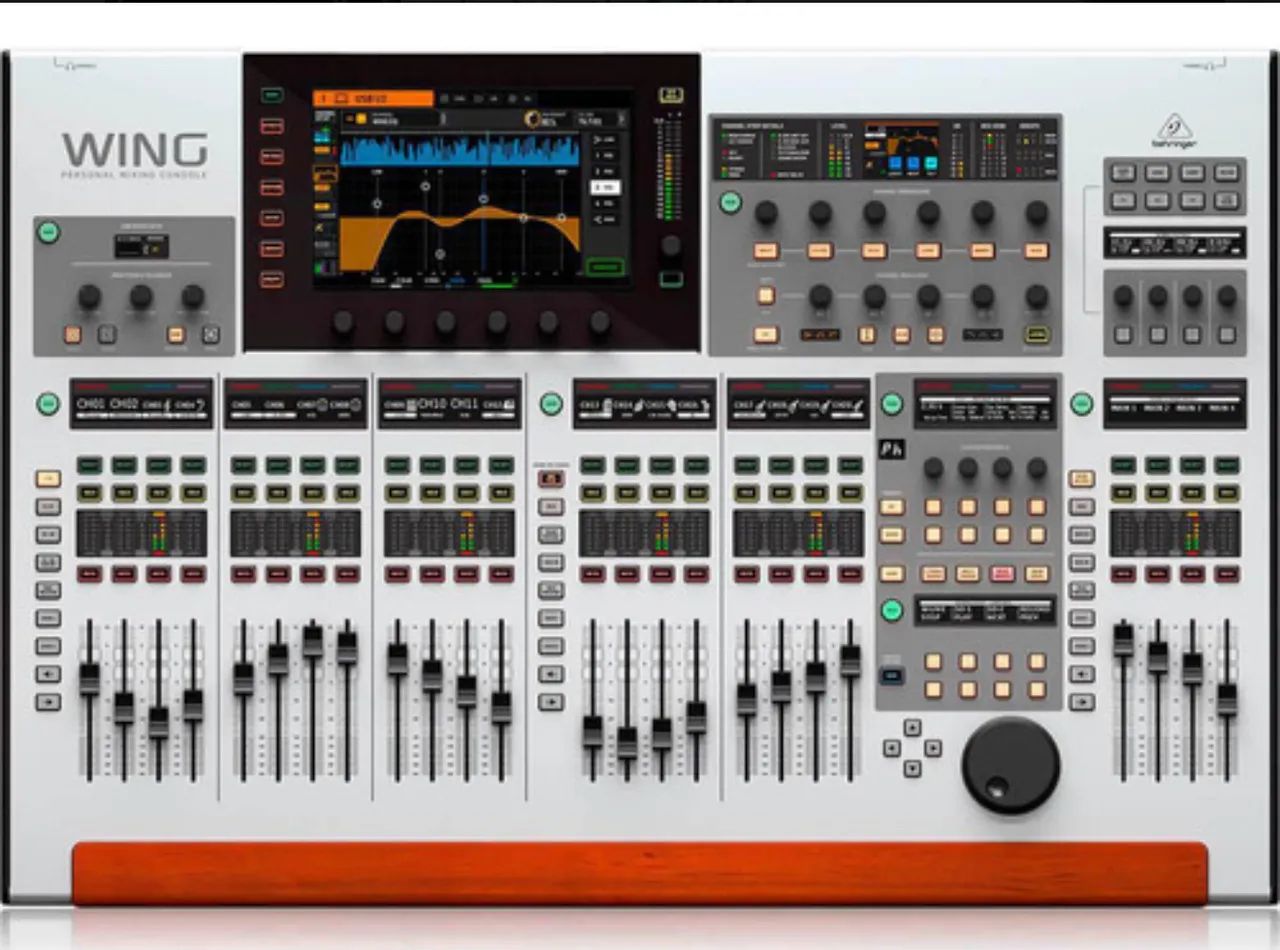This screenshot has height=950, width=1280.
Task: Click the left-arrow layer button in the leftmost button column
Action: 48,674
